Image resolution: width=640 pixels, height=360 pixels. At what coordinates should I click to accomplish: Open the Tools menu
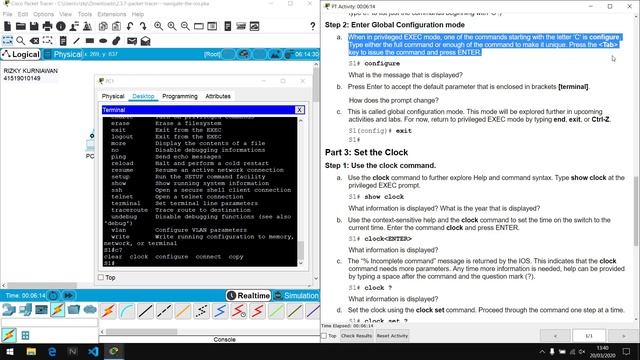[x=84, y=14]
